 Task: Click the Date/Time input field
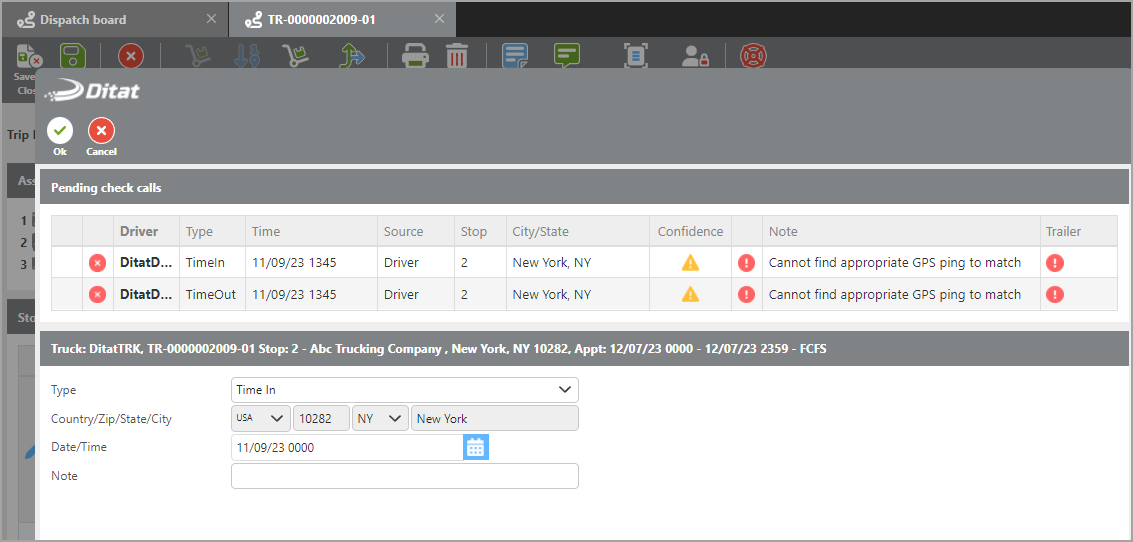[346, 448]
